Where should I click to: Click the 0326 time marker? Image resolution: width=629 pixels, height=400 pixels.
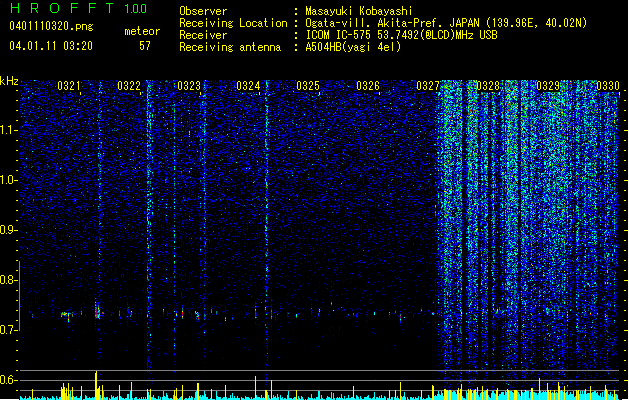point(368,86)
